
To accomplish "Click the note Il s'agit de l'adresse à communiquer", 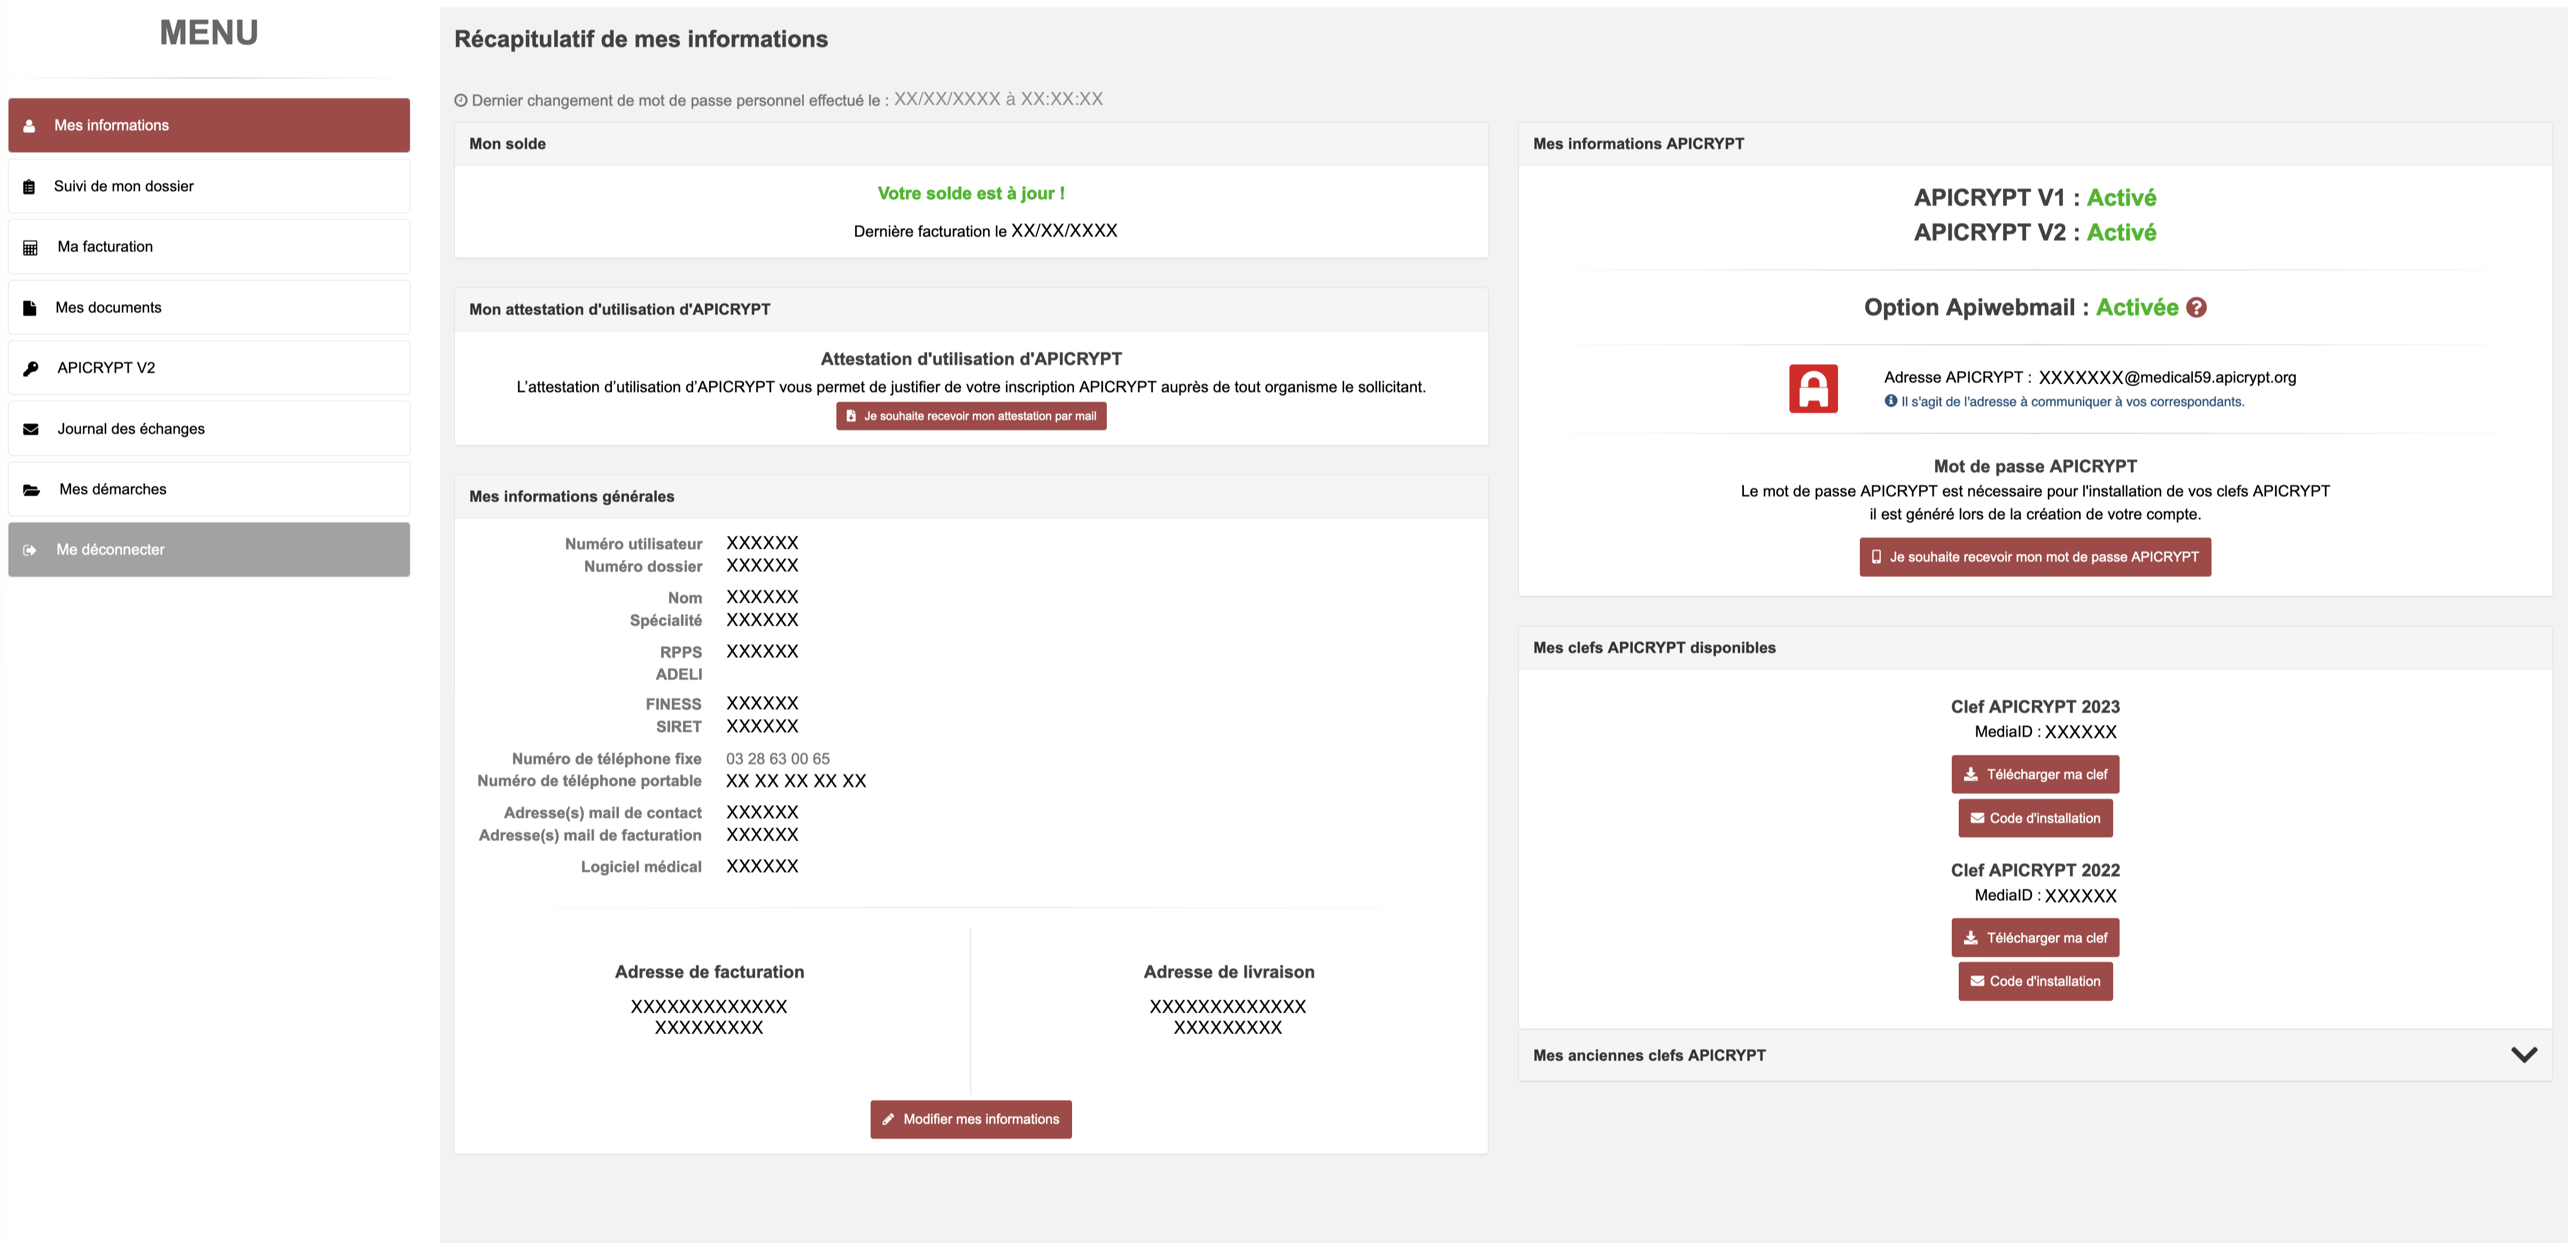I will point(2072,402).
